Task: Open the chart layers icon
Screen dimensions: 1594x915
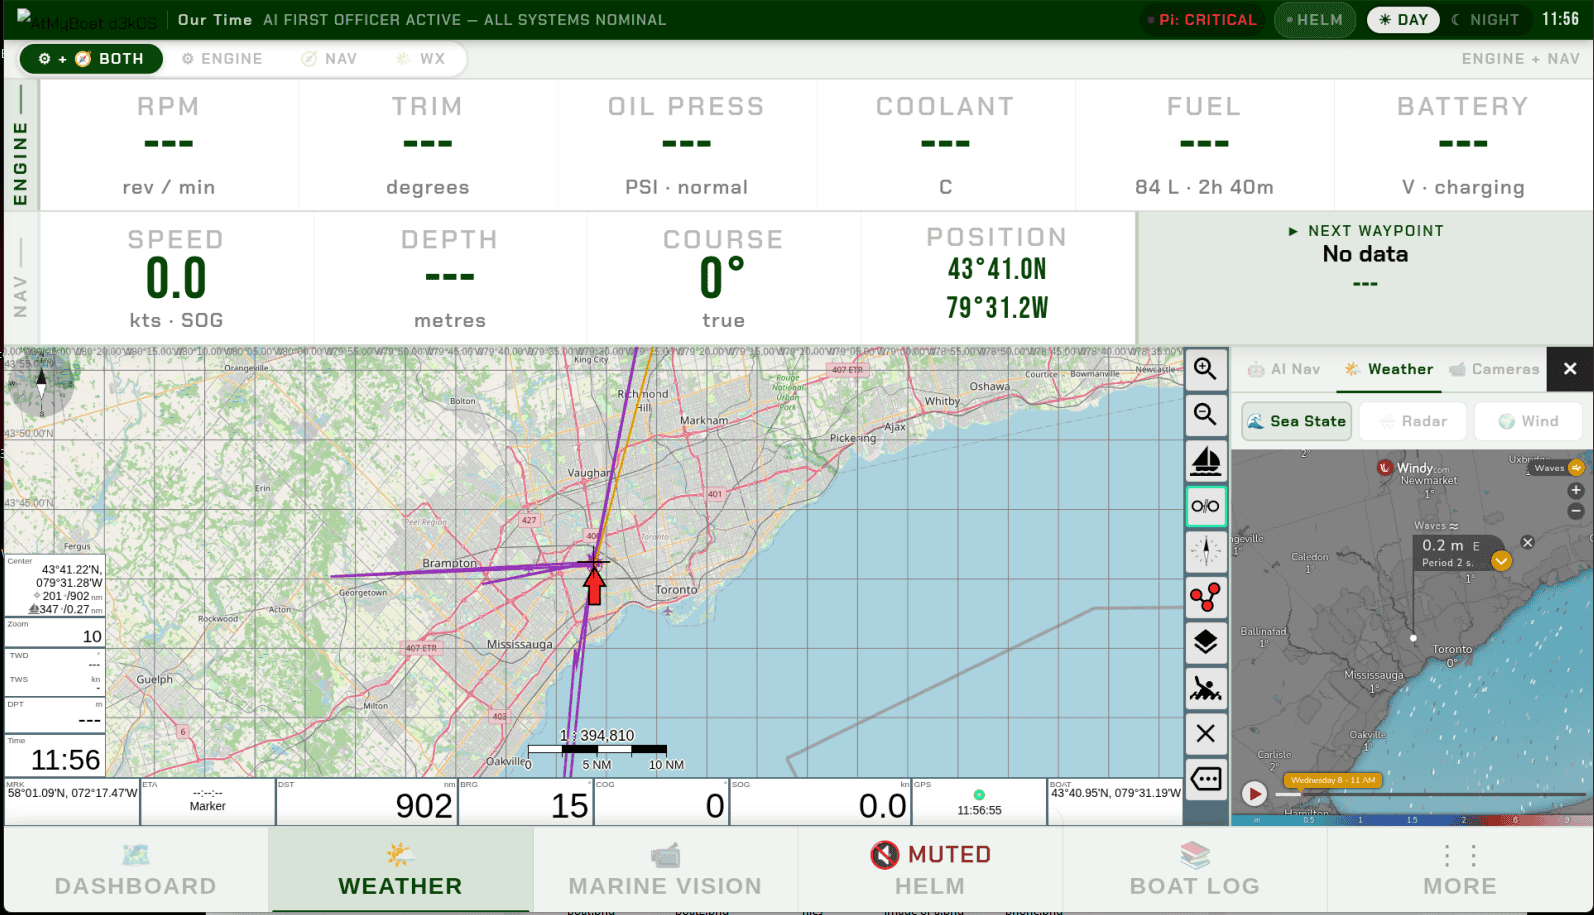Action: (1205, 642)
